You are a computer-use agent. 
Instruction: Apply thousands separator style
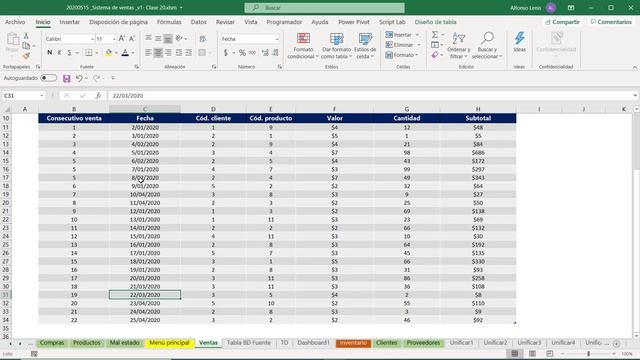pos(252,53)
